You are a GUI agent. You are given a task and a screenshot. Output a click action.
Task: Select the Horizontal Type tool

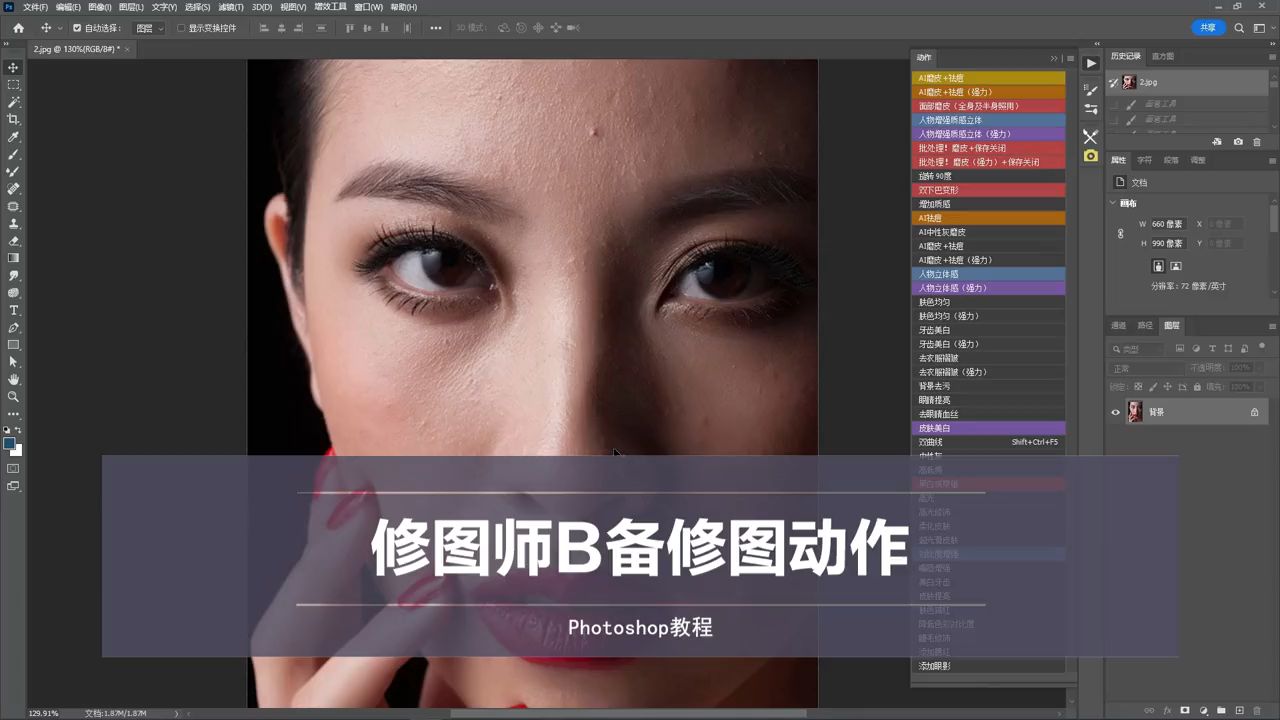pyautogui.click(x=13, y=310)
